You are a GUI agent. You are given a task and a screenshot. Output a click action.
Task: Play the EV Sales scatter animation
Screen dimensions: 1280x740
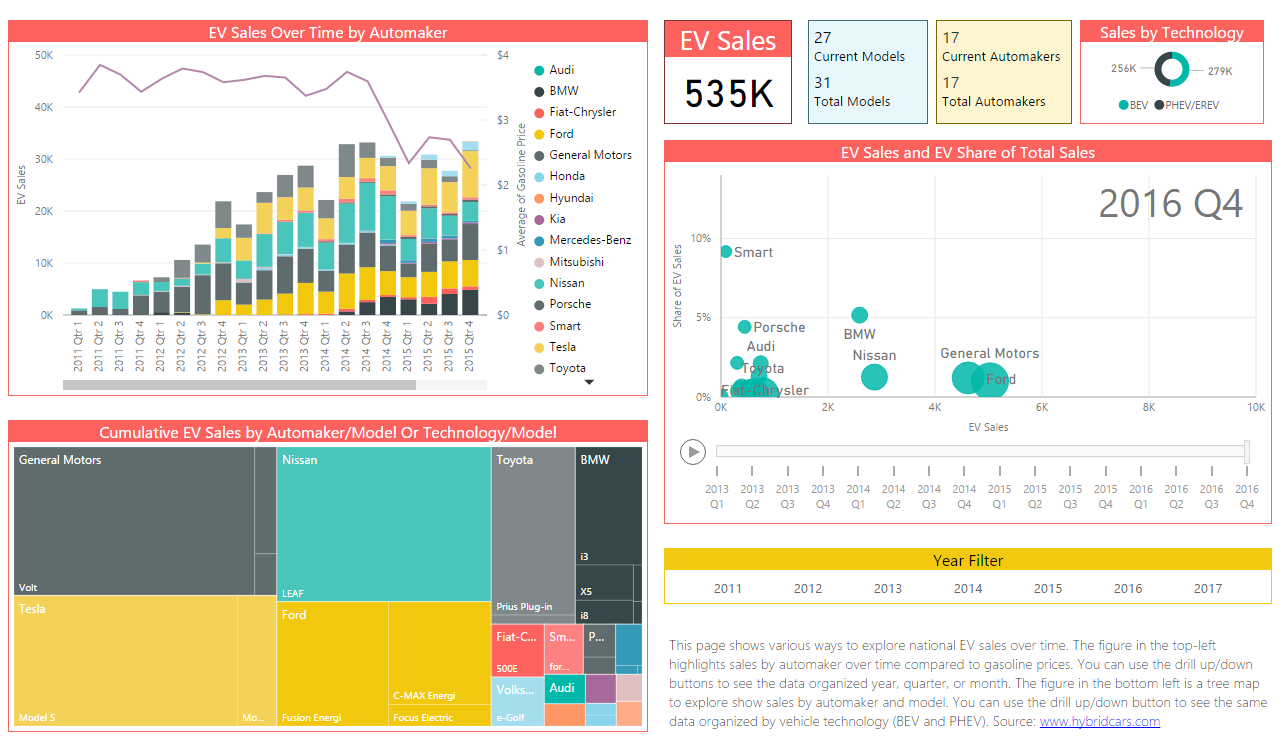(x=692, y=452)
